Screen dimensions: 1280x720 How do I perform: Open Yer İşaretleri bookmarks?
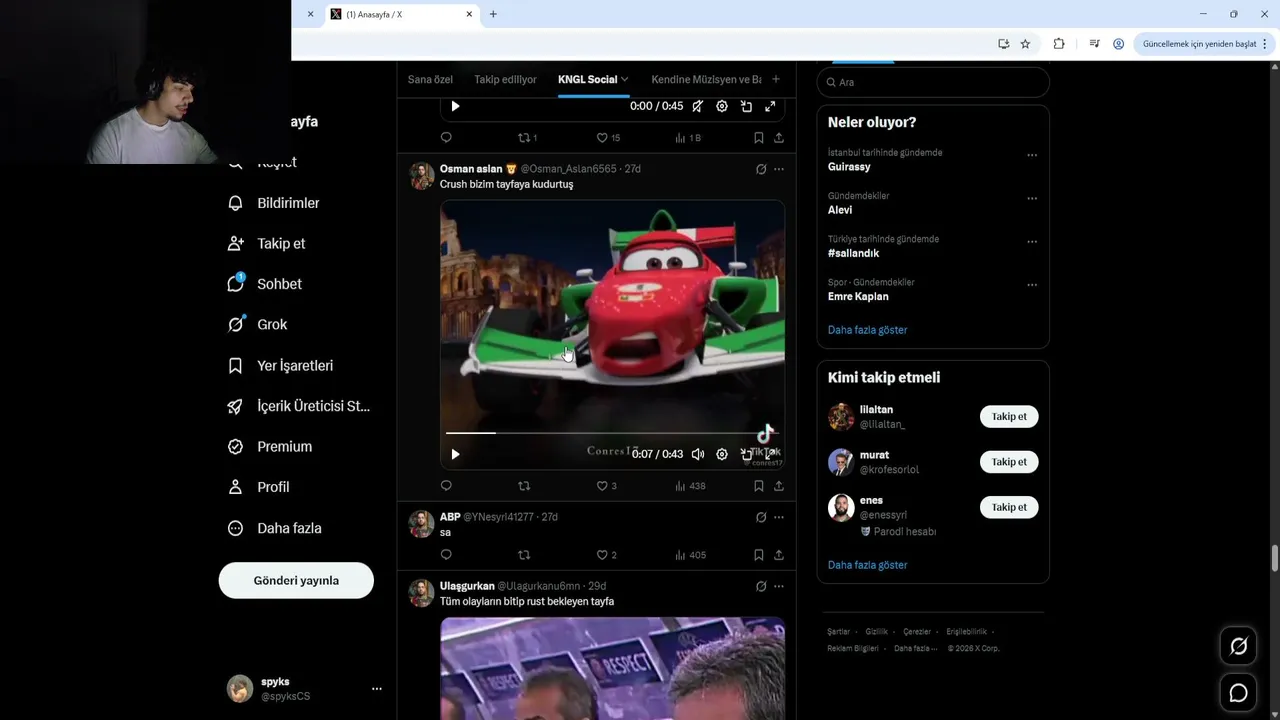(x=281, y=366)
